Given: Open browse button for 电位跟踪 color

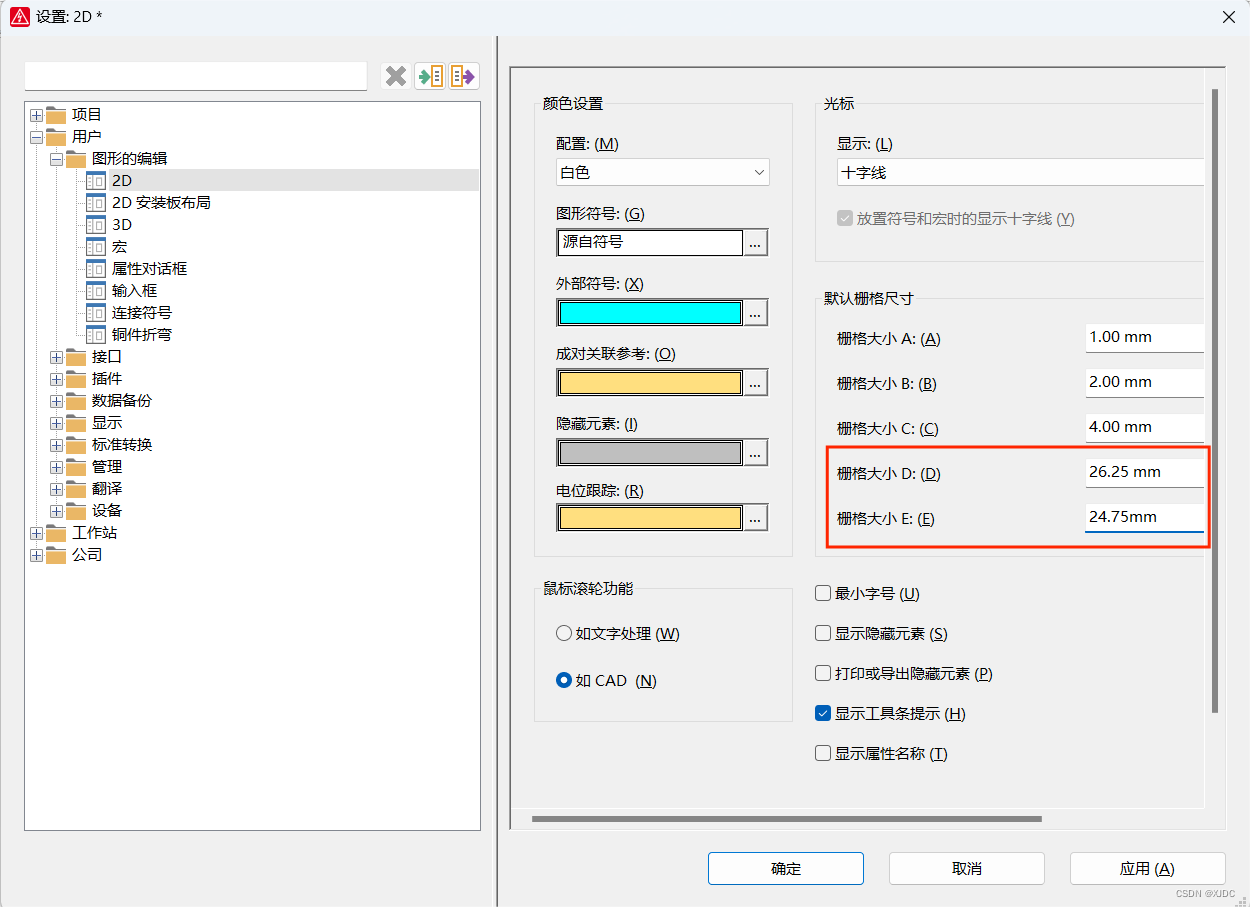Looking at the screenshot, I should 756,518.
